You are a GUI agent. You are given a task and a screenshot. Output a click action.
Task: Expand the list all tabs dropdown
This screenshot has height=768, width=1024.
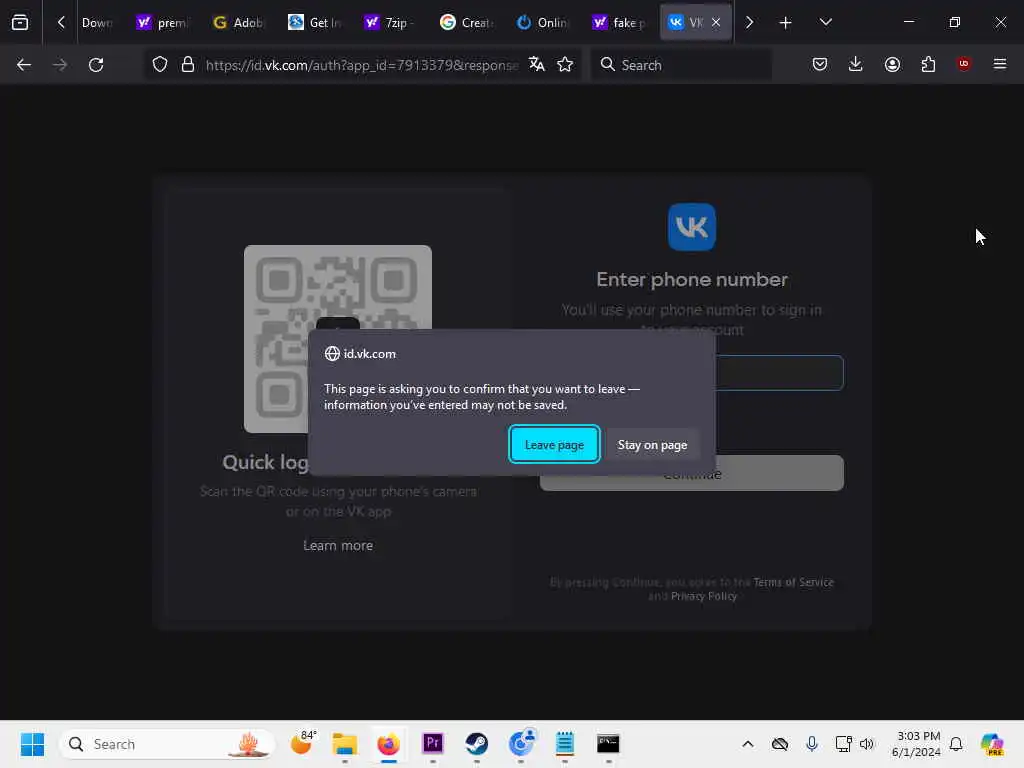[825, 22]
